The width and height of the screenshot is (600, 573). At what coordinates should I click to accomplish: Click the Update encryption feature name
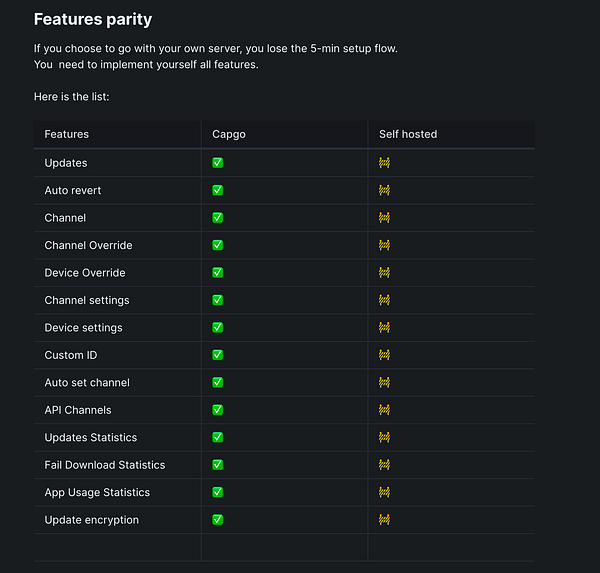tap(92, 520)
